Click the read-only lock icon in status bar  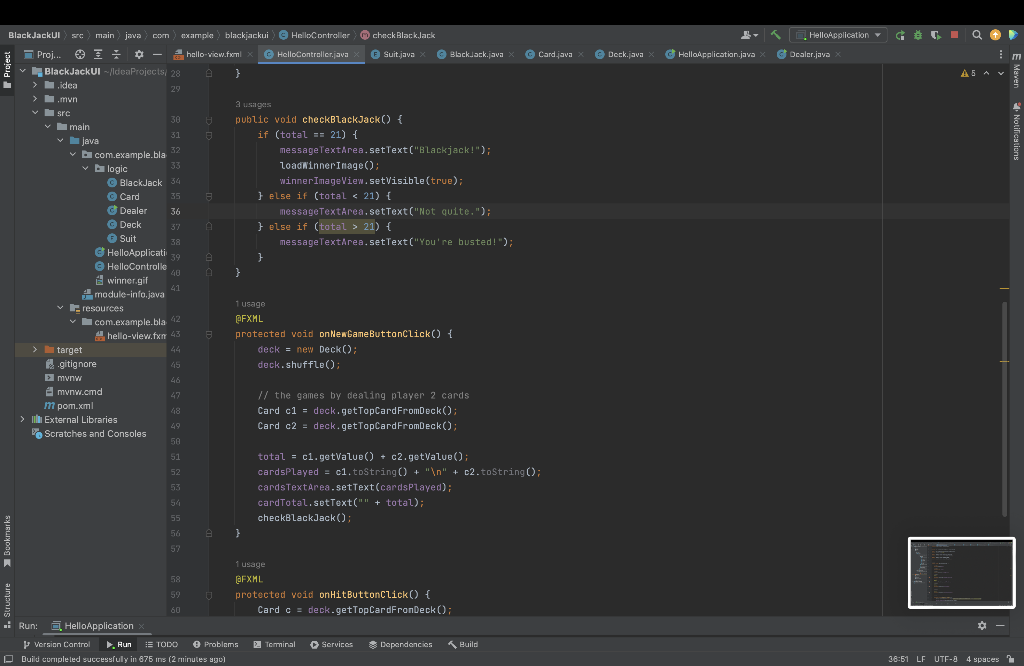(x=1011, y=659)
